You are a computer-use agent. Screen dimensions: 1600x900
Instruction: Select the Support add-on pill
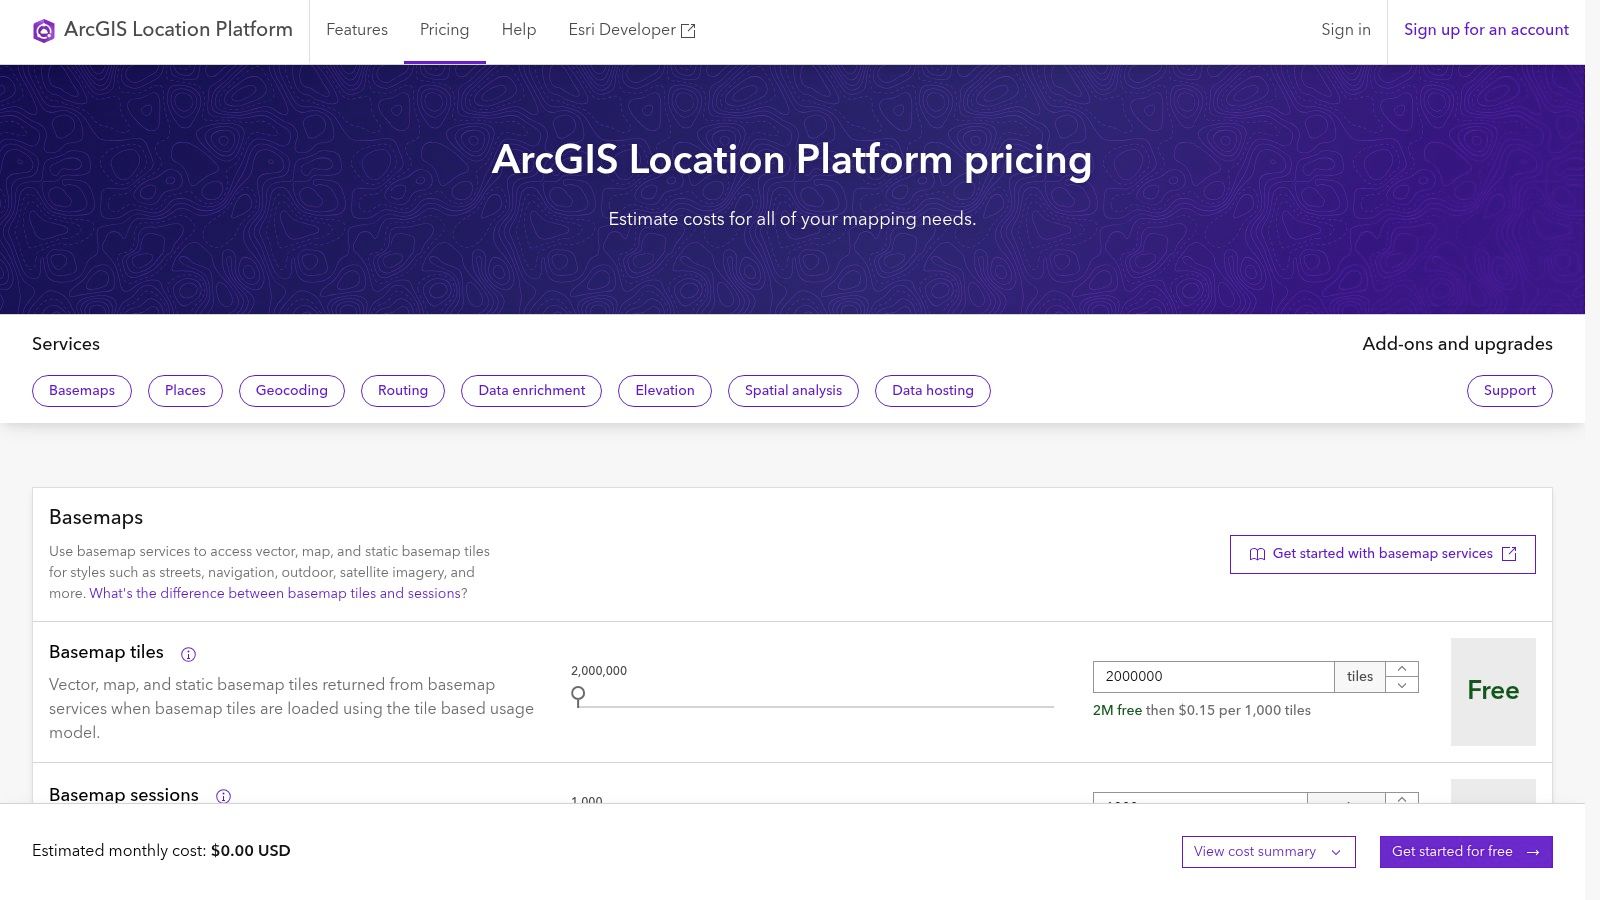[x=1510, y=391]
